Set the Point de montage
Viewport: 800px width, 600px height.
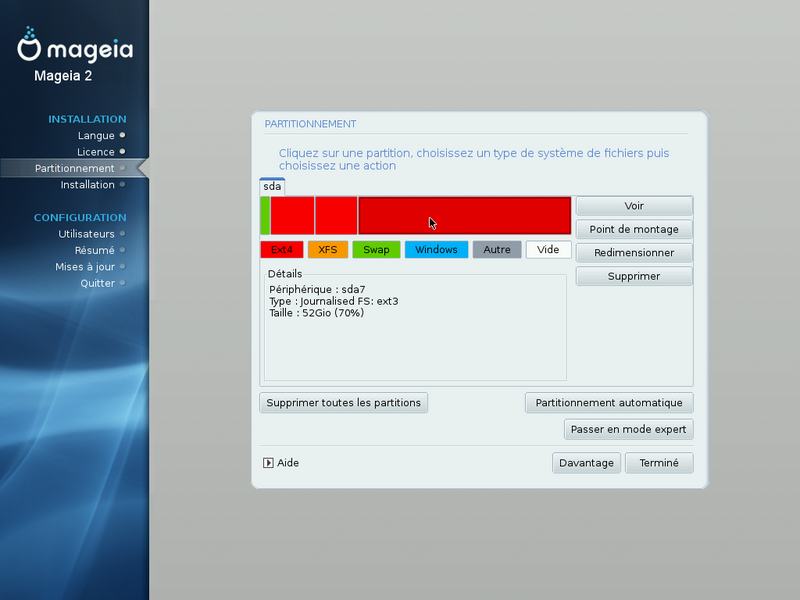634,230
